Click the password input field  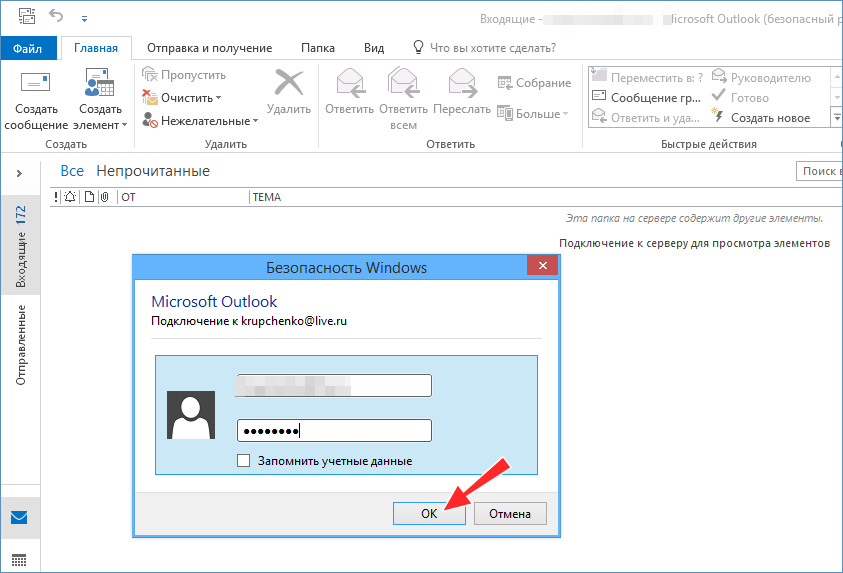pos(333,431)
